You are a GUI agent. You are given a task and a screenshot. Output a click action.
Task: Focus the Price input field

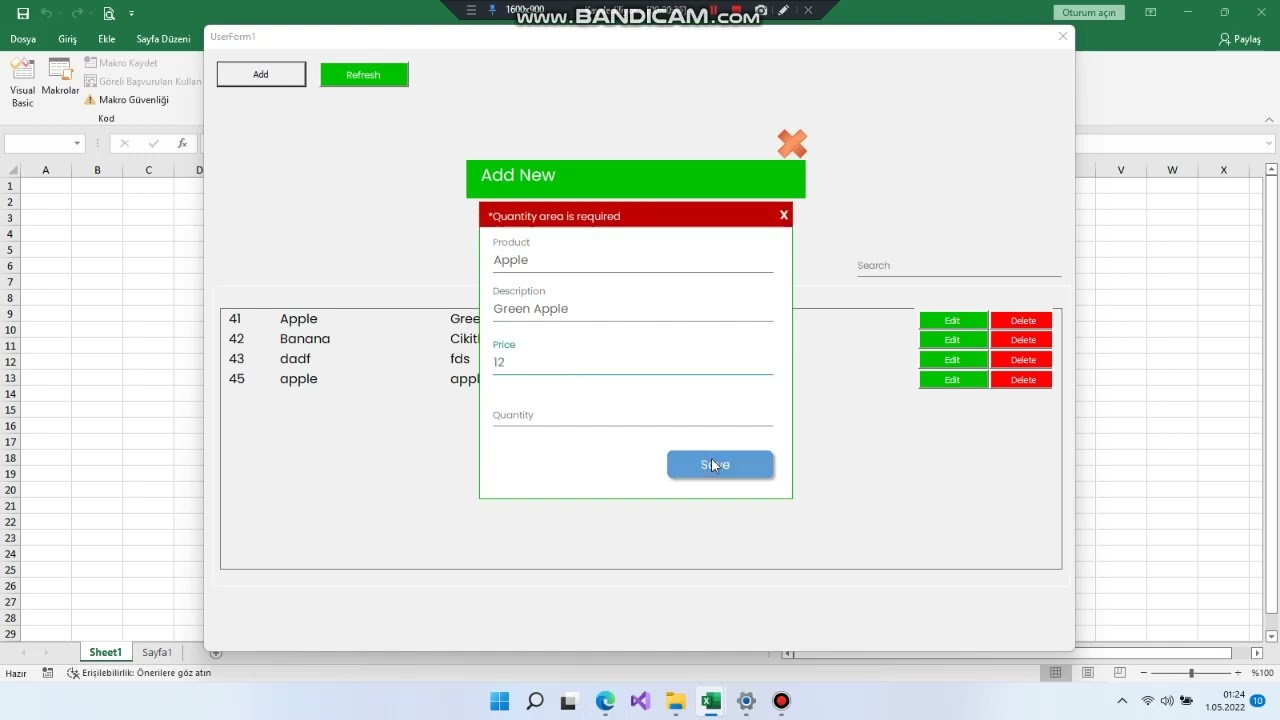(x=632, y=362)
